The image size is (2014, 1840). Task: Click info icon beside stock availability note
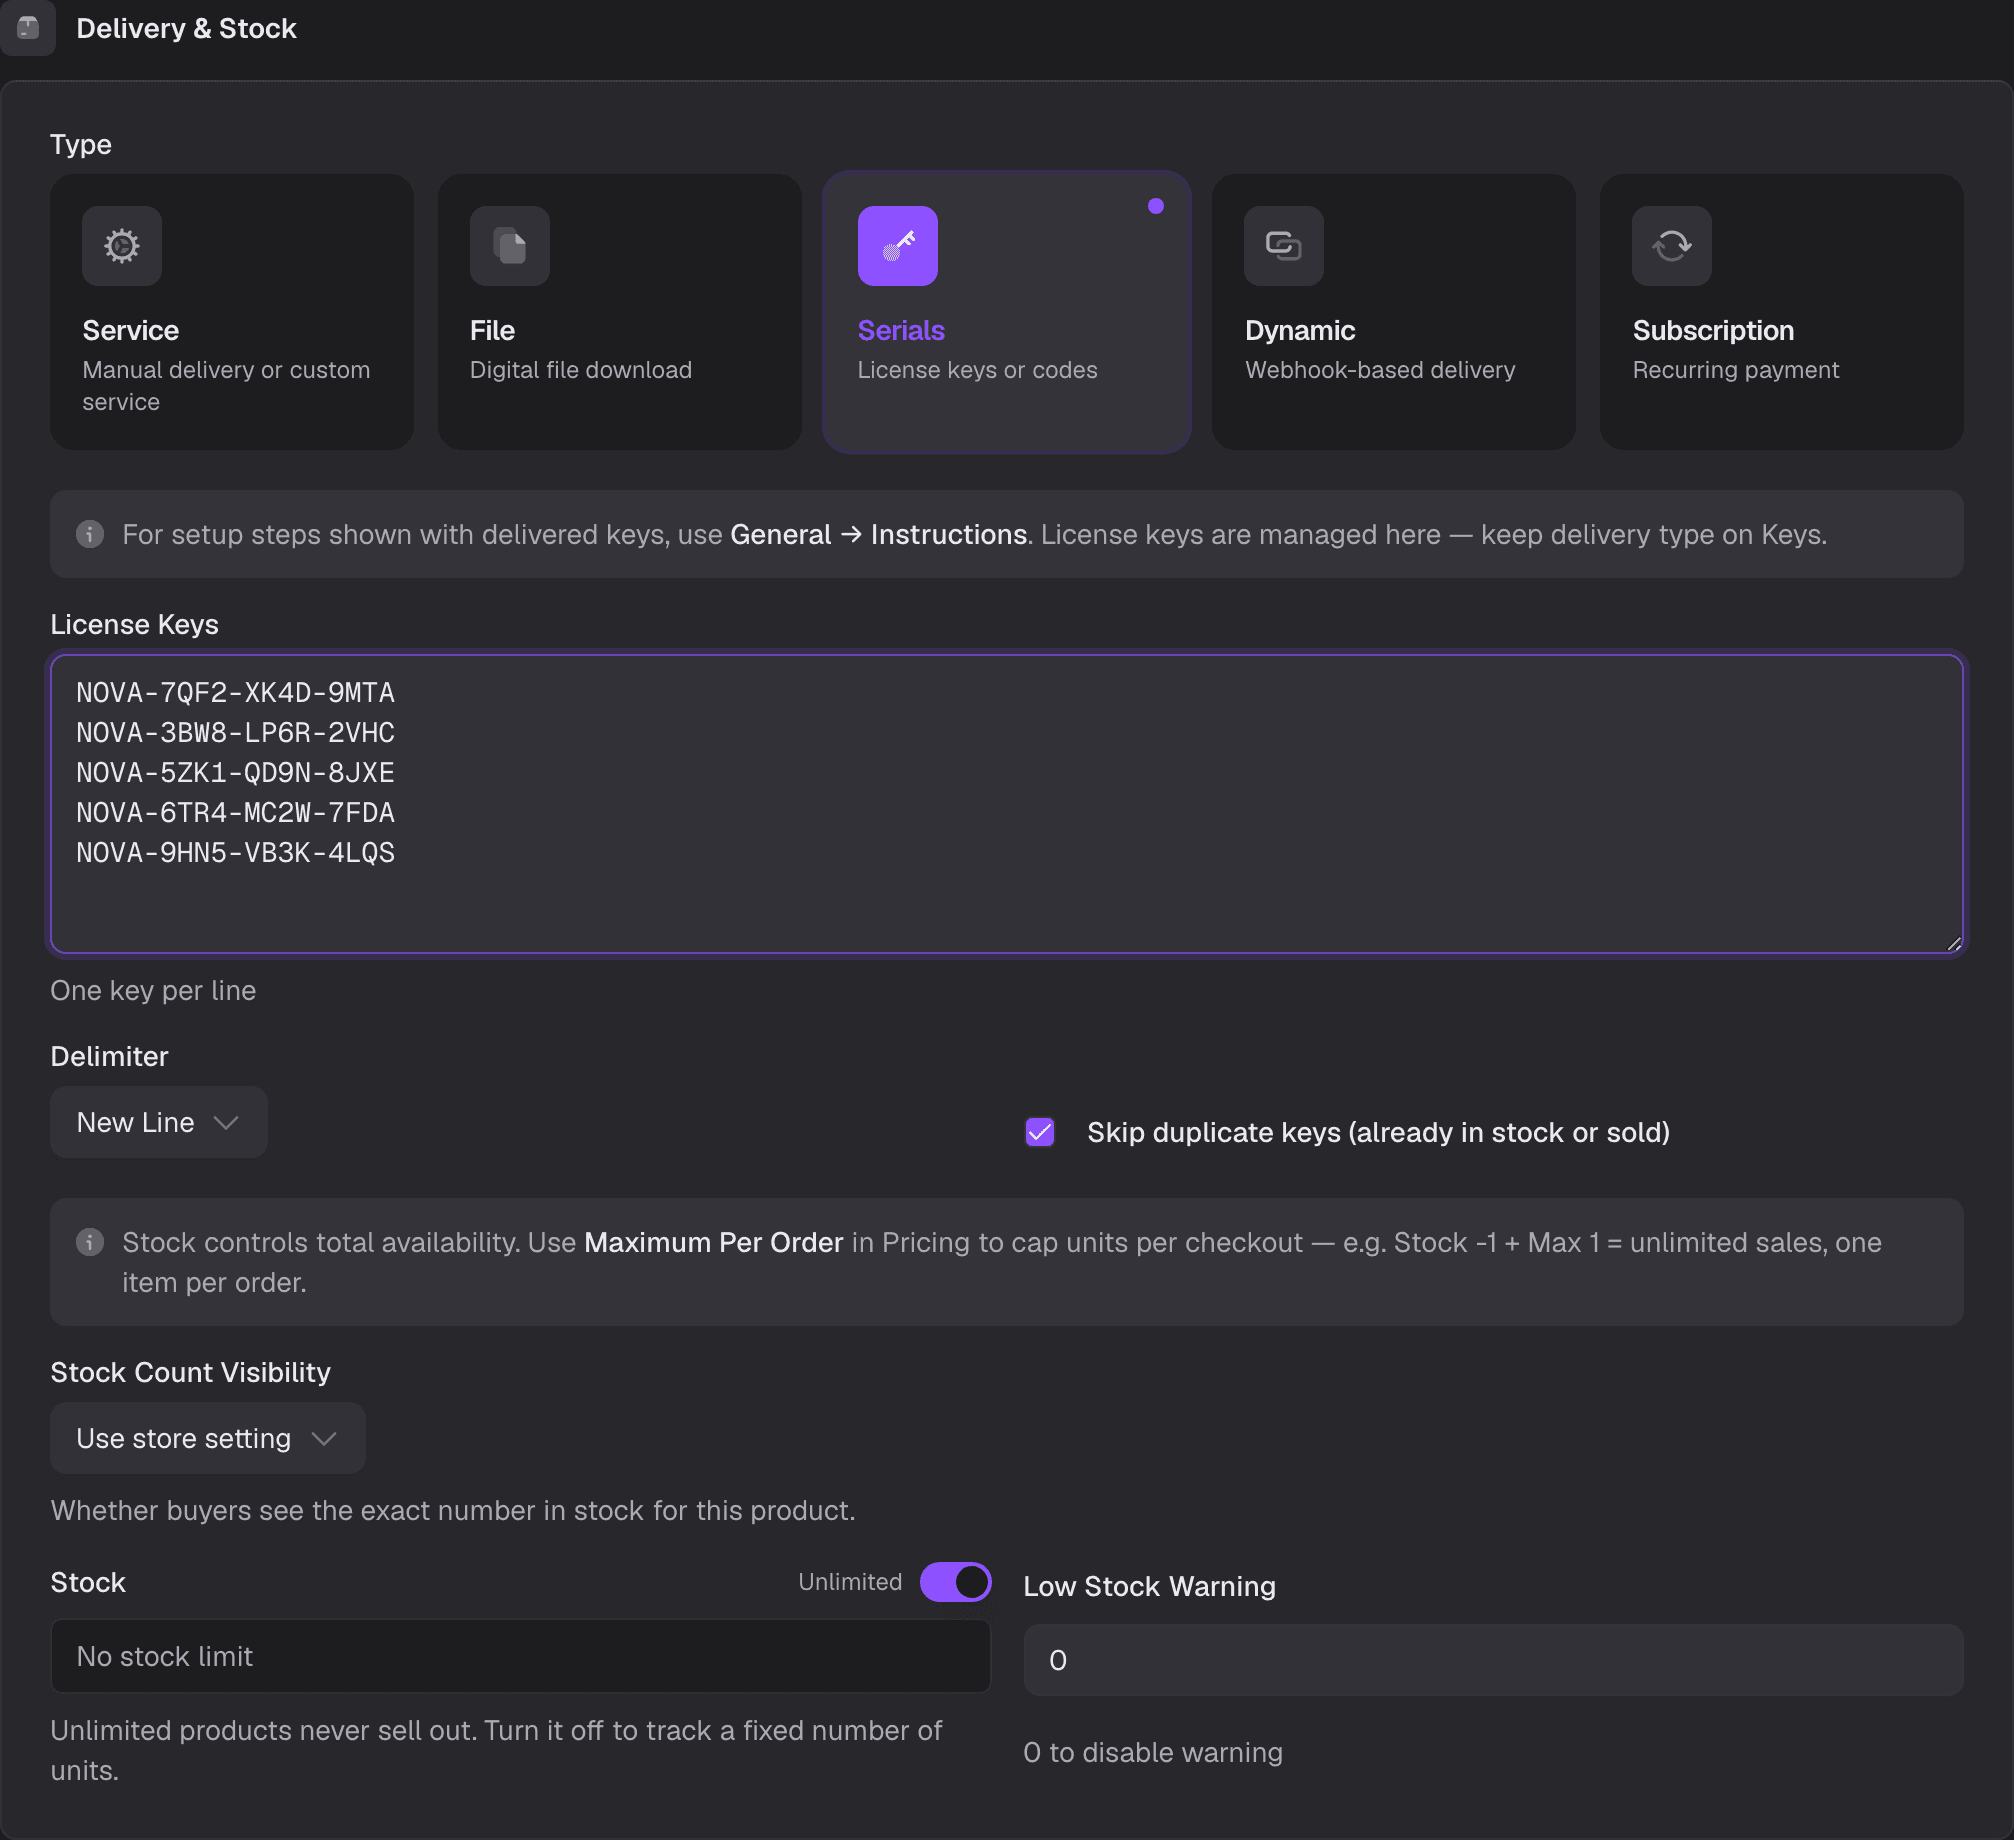[90, 1242]
